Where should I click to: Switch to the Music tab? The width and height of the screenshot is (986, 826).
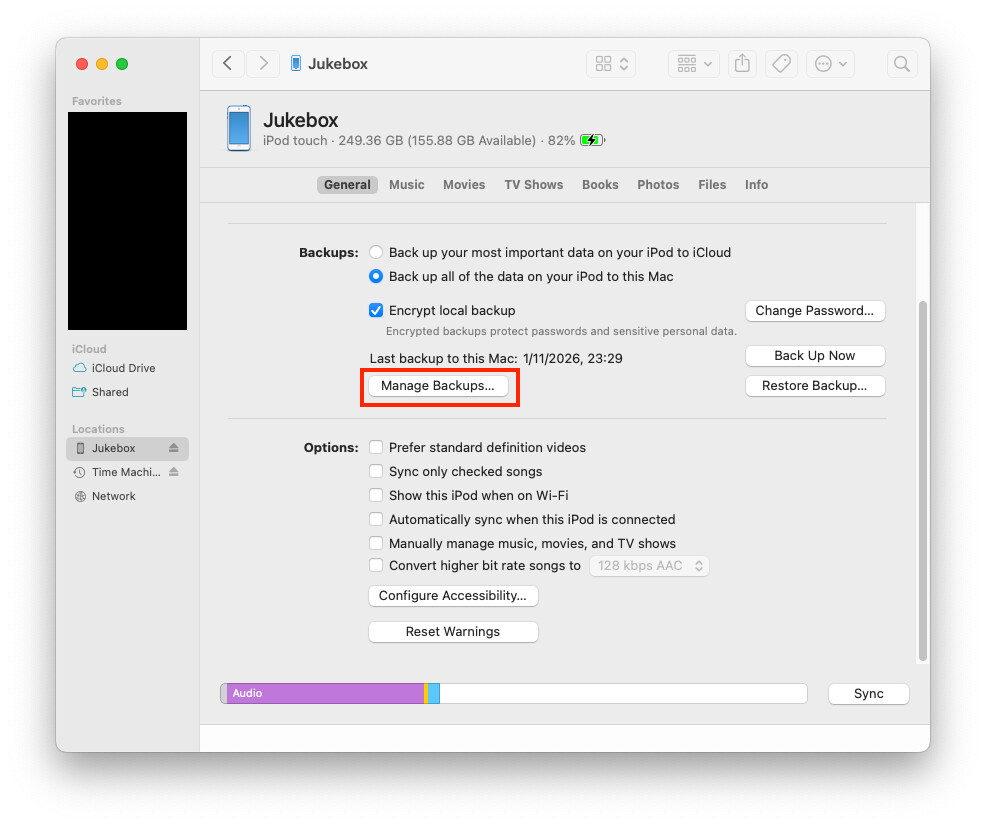(x=406, y=185)
